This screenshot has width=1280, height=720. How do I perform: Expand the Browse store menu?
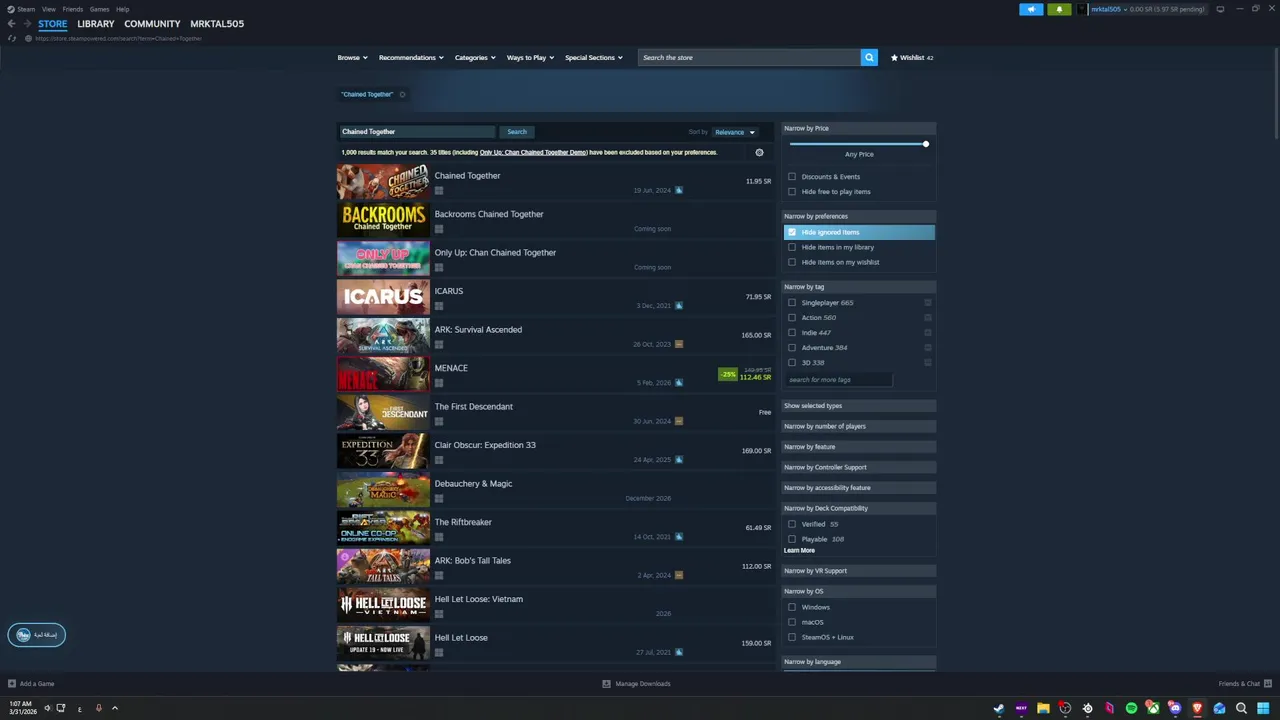352,58
